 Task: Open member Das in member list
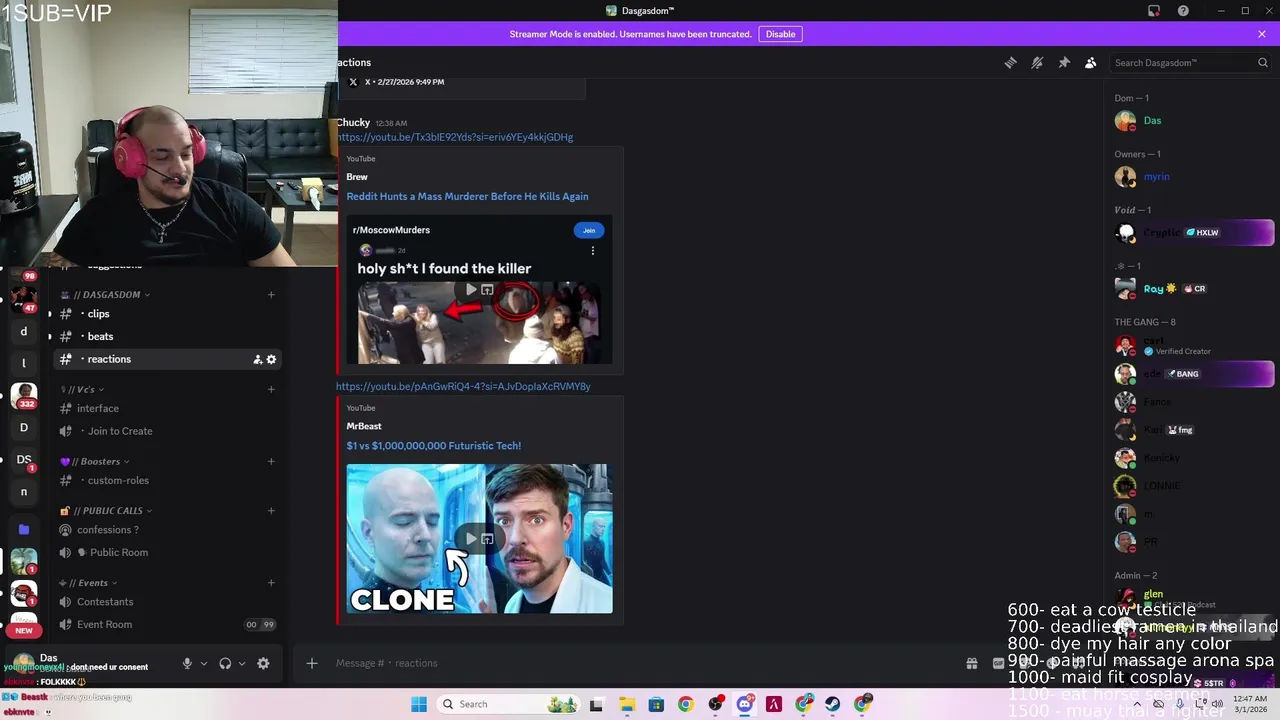click(x=1194, y=121)
